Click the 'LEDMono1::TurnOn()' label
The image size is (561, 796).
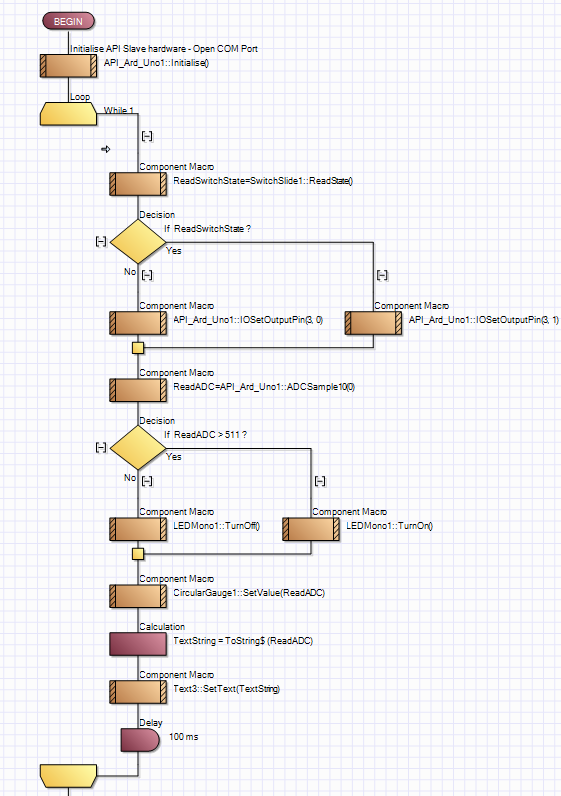[389, 526]
